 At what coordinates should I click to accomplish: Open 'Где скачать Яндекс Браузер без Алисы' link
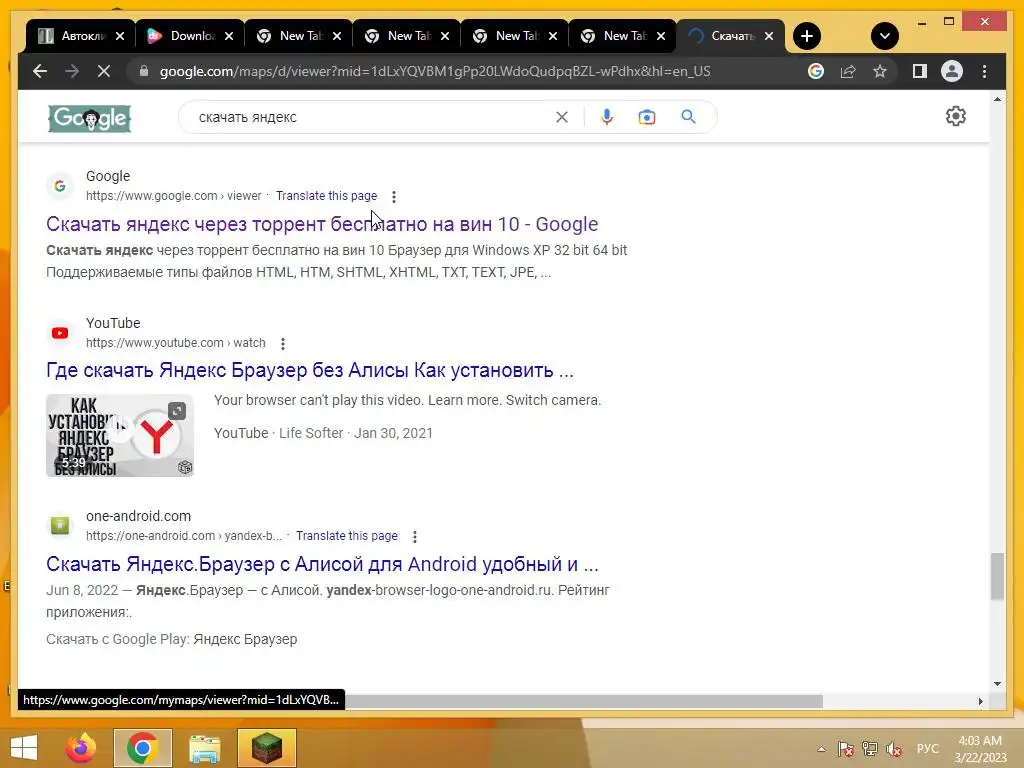(310, 370)
